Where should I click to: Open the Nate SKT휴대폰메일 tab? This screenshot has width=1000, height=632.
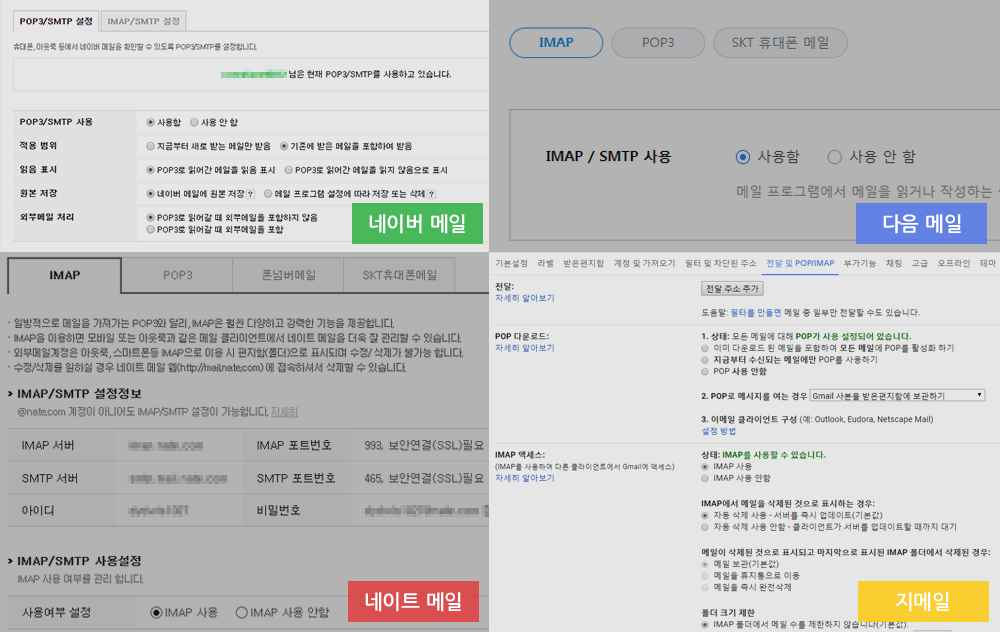399,276
